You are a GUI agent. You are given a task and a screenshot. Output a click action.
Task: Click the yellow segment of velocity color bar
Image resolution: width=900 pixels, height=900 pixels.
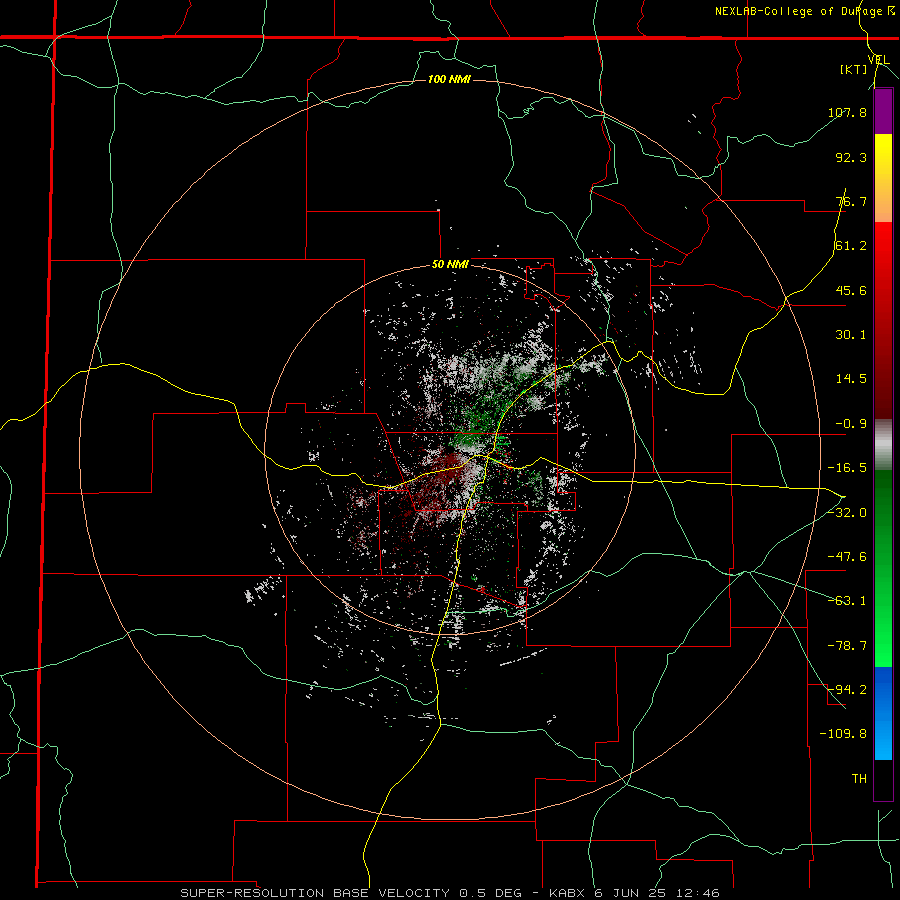point(883,178)
